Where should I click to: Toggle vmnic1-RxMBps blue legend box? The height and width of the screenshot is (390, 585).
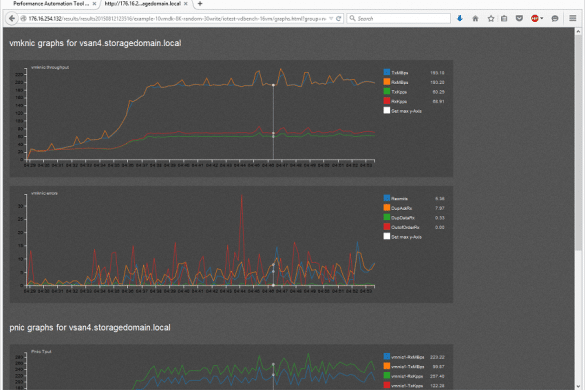tap(387, 356)
